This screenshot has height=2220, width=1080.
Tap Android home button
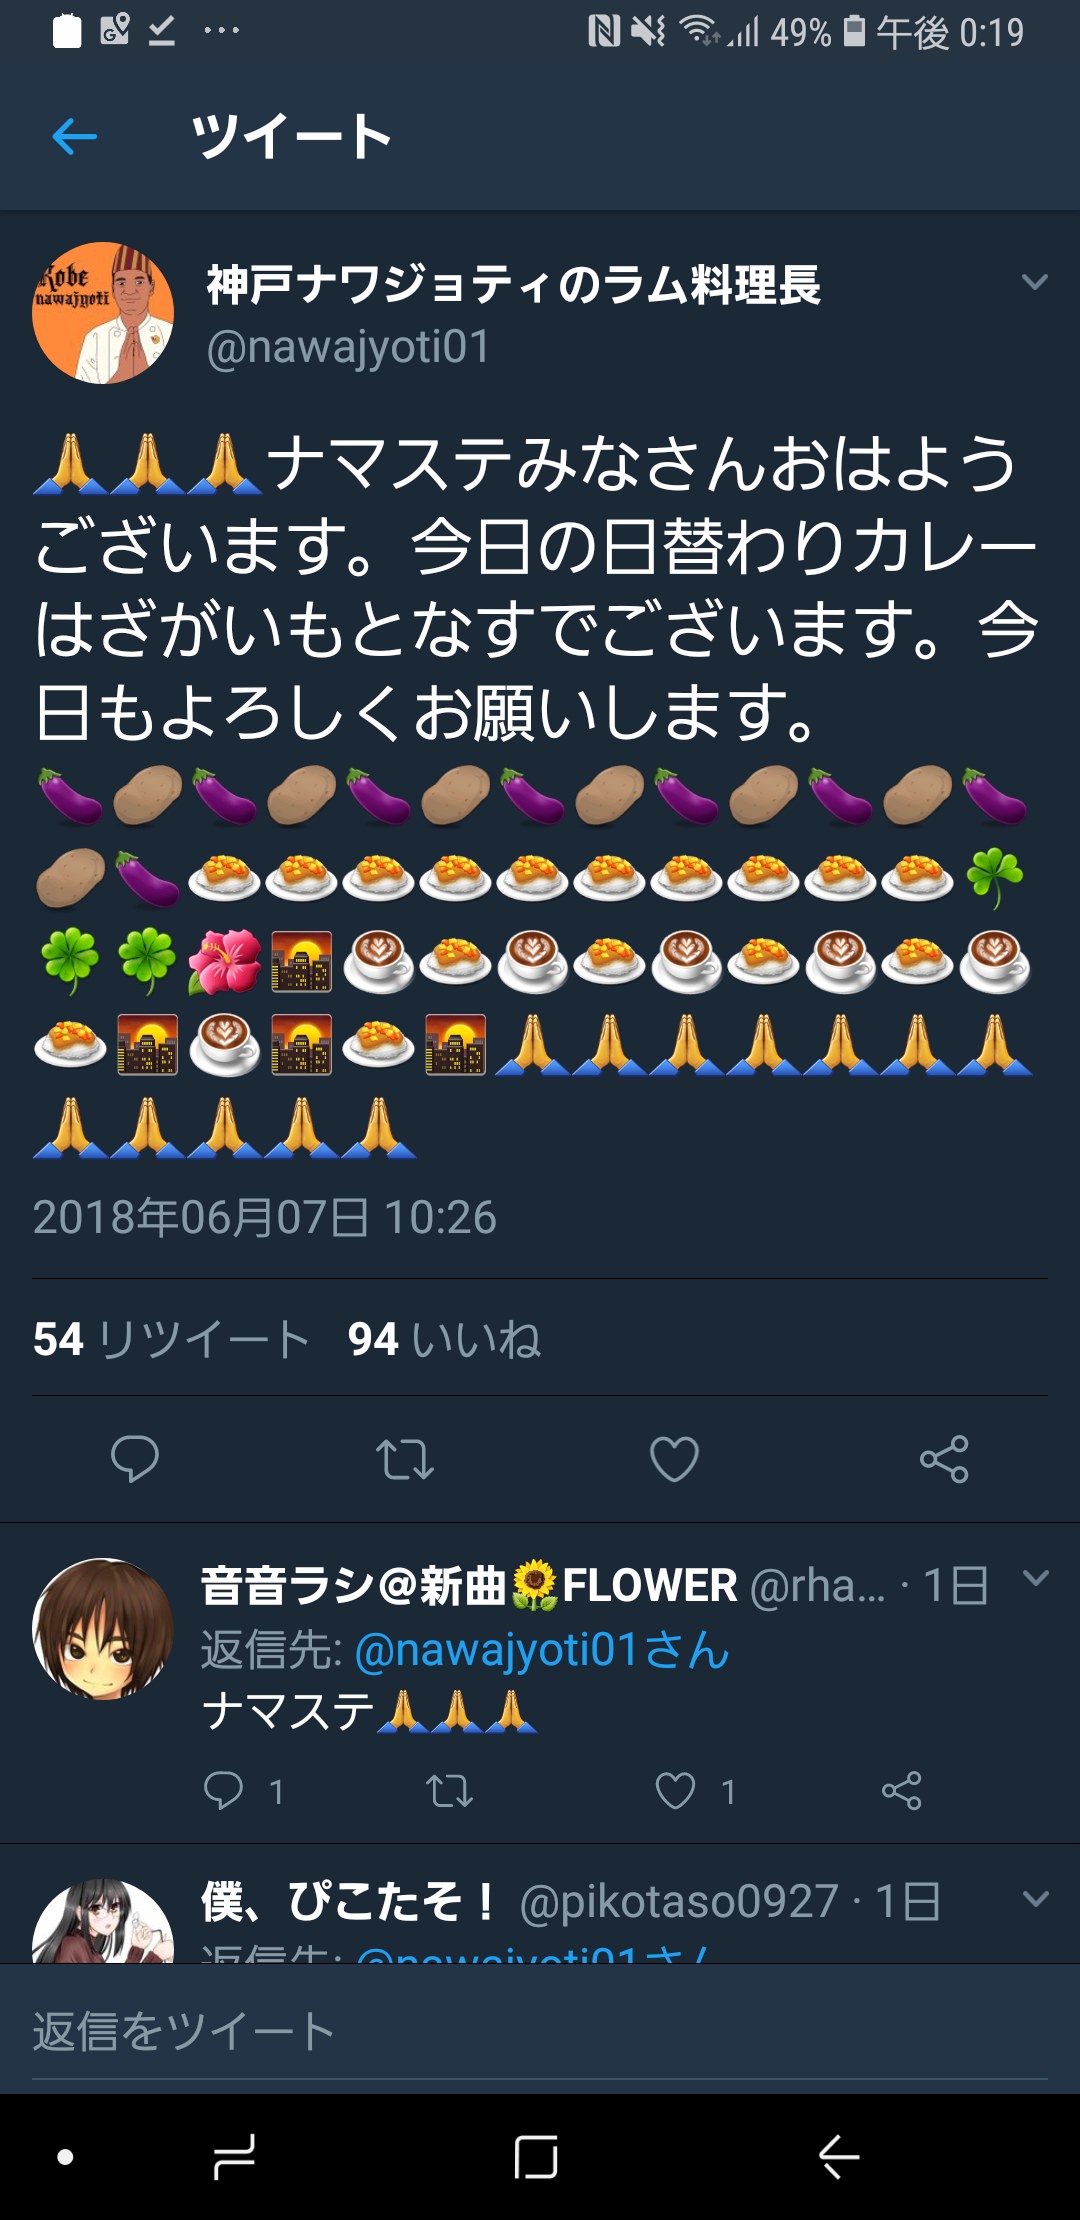coord(536,2157)
